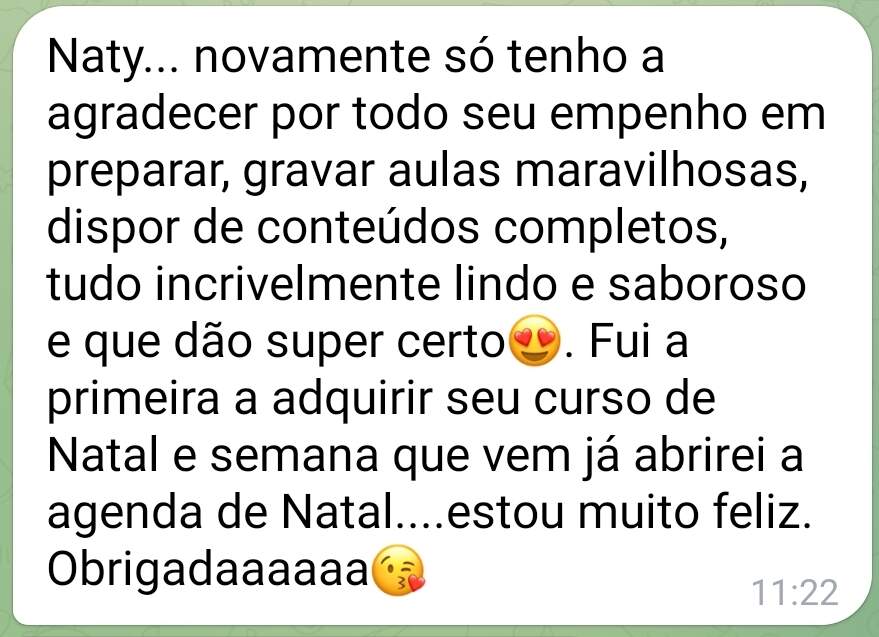Click the name 'Naty' at message start
Image resolution: width=879 pixels, height=637 pixels.
point(96,59)
